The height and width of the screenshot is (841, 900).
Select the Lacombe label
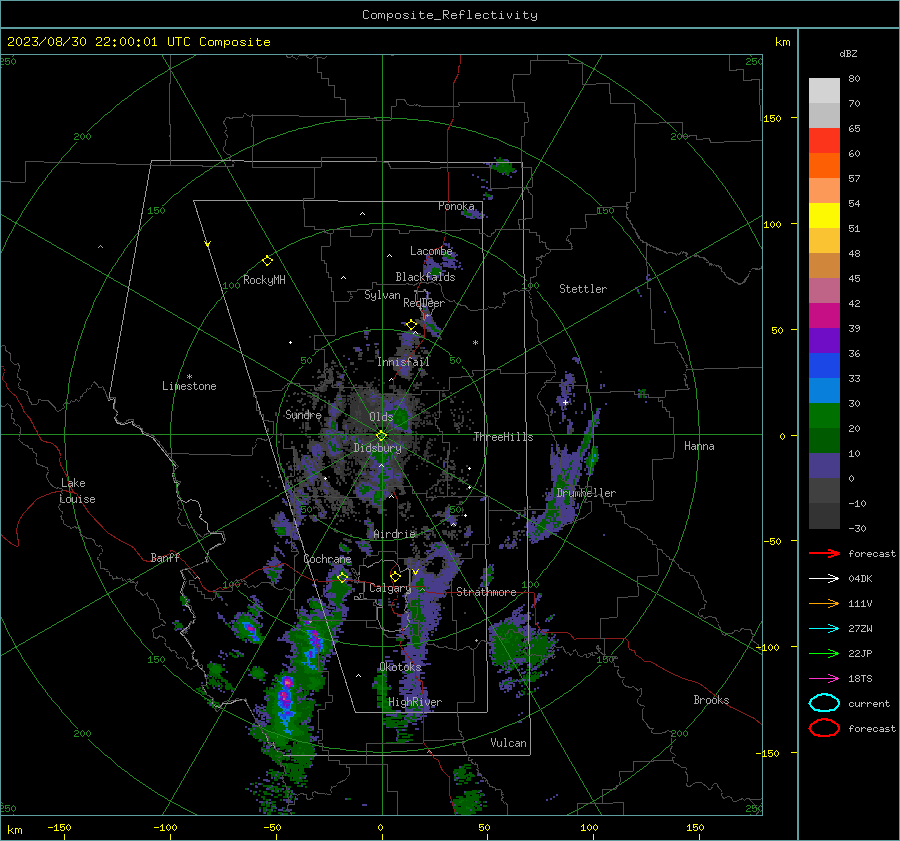point(431,251)
